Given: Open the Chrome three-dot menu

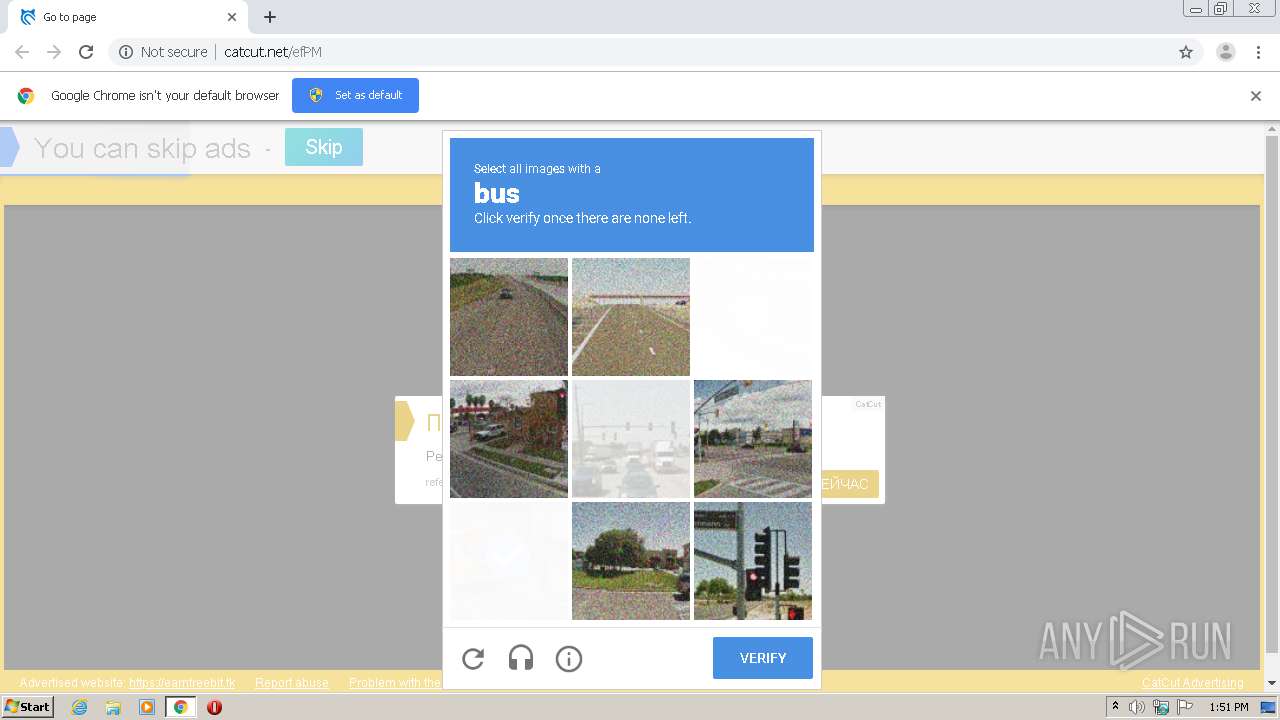Looking at the screenshot, I should (x=1258, y=52).
